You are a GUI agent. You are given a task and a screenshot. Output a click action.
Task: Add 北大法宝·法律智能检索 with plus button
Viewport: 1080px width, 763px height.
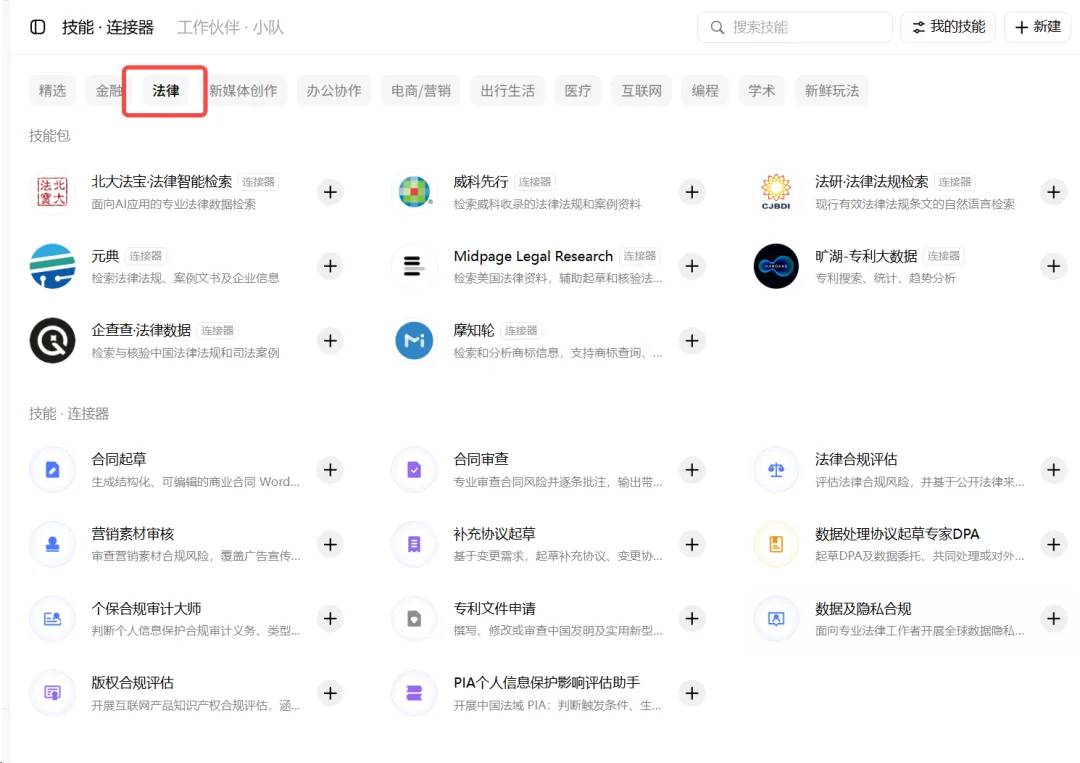[331, 191]
